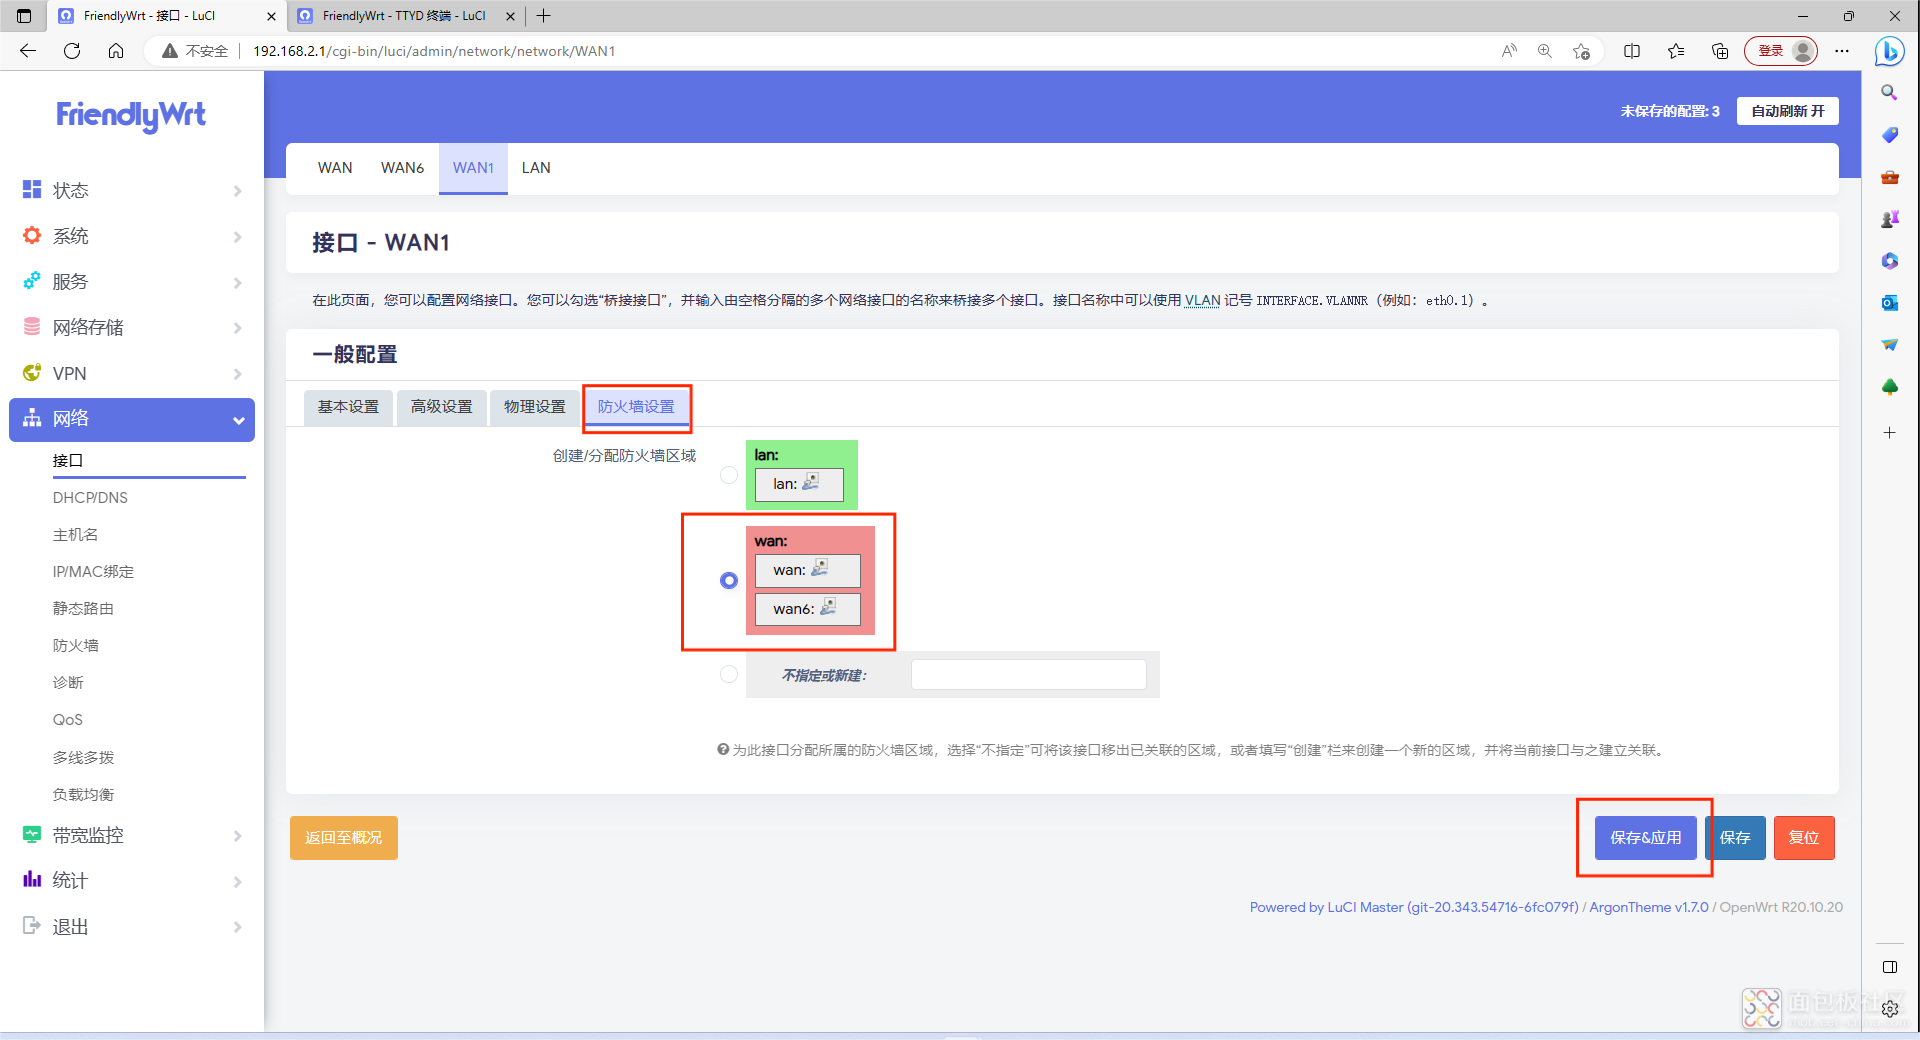Add page to favorites star icon
The image size is (1920, 1040).
point(1581,51)
